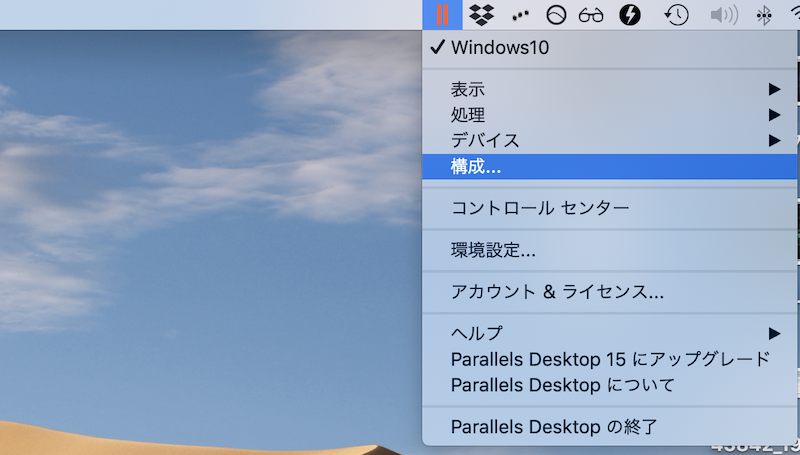This screenshot has width=800, height=455.
Task: Click the lightning bolt menu bar icon
Action: pos(630,14)
